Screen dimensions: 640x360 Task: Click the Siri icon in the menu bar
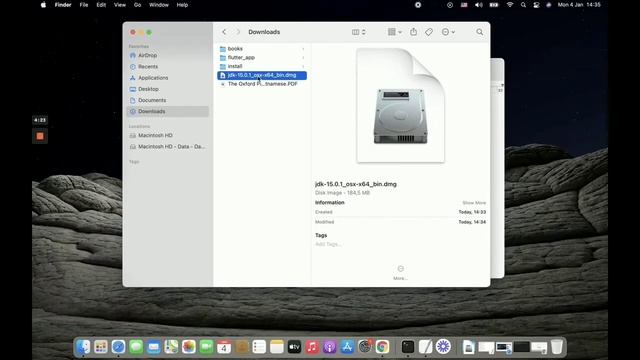(549, 5)
